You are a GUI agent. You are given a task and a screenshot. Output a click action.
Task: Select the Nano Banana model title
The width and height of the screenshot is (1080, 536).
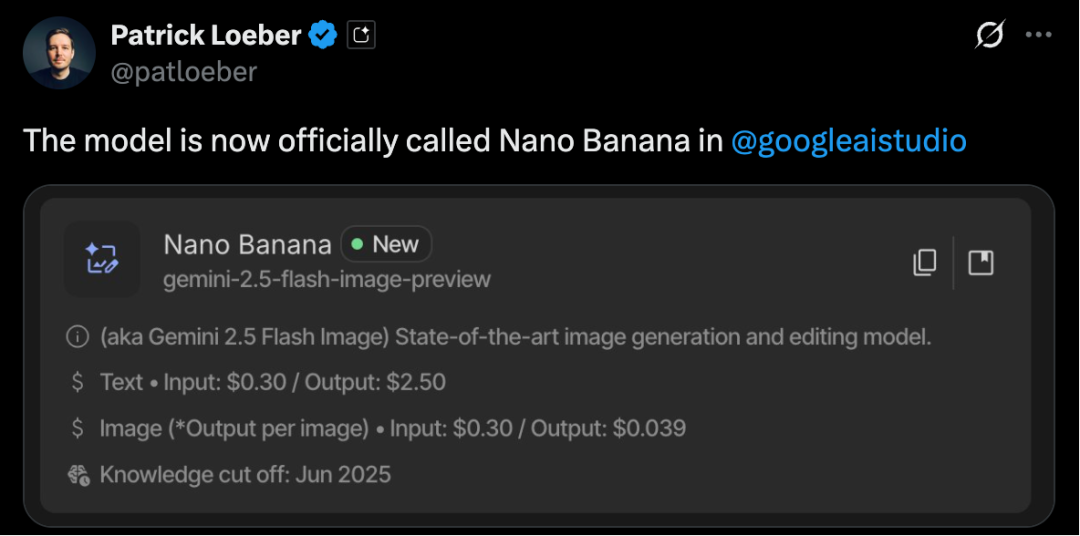pyautogui.click(x=247, y=245)
